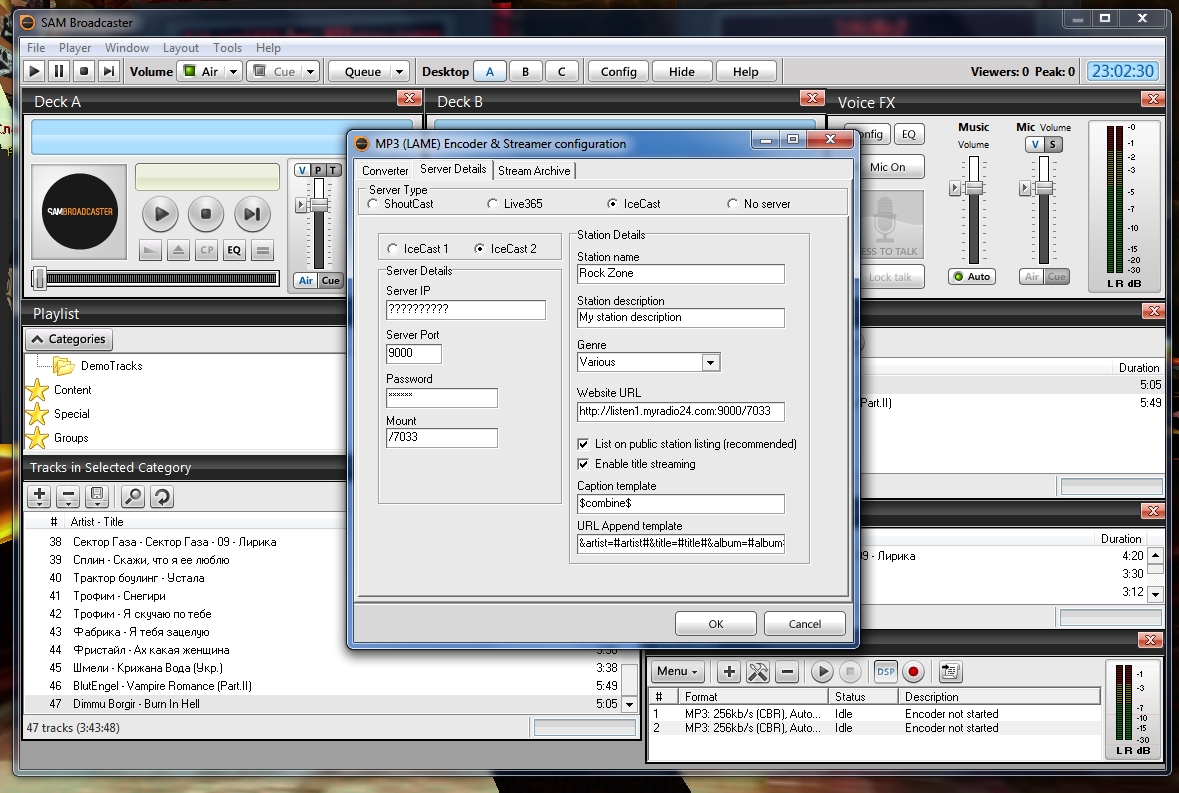Click the Station name field
The image size is (1179, 793).
point(680,274)
